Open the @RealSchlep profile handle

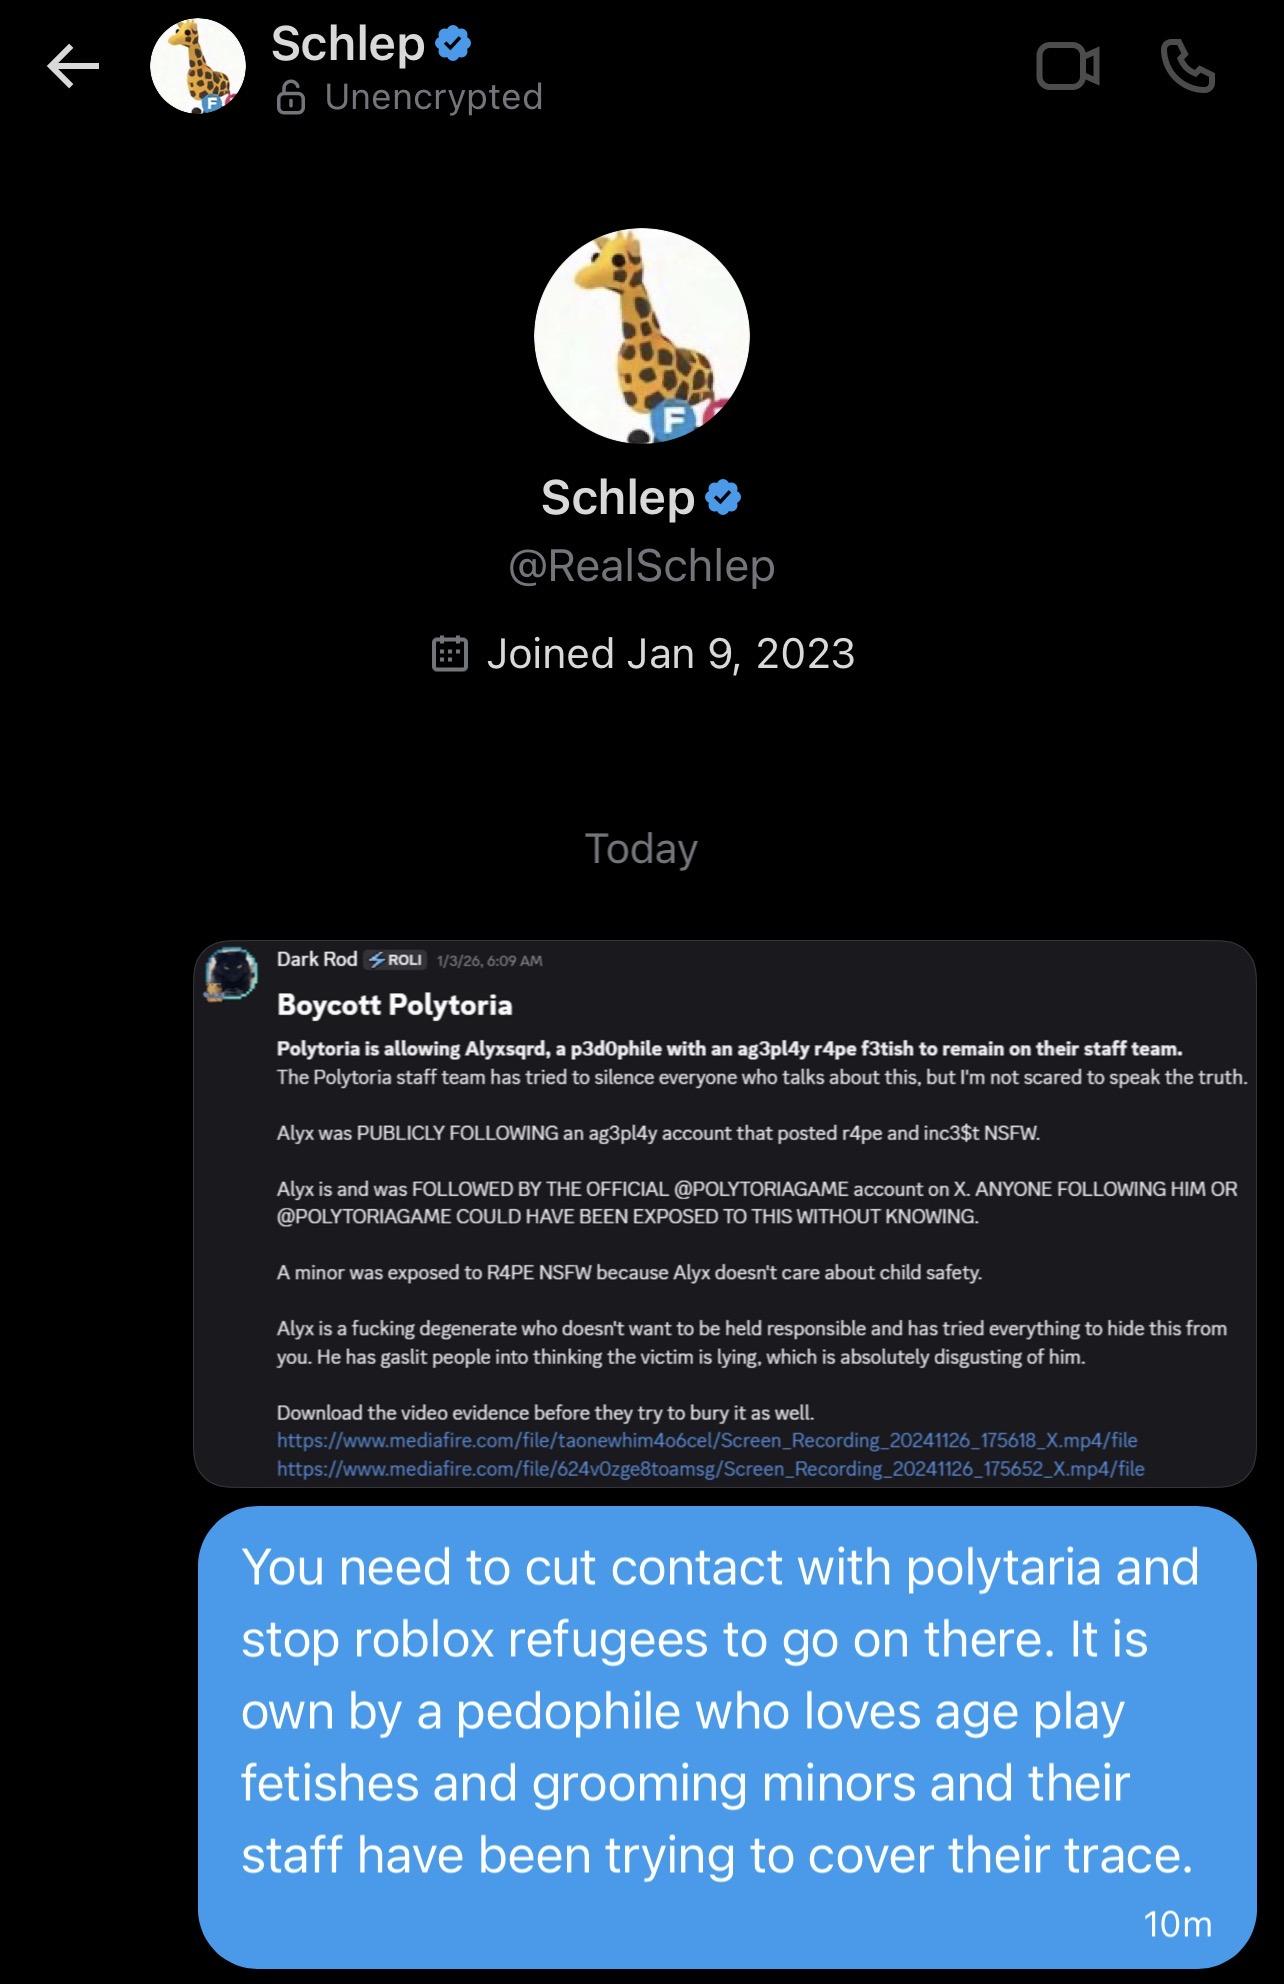pos(642,566)
